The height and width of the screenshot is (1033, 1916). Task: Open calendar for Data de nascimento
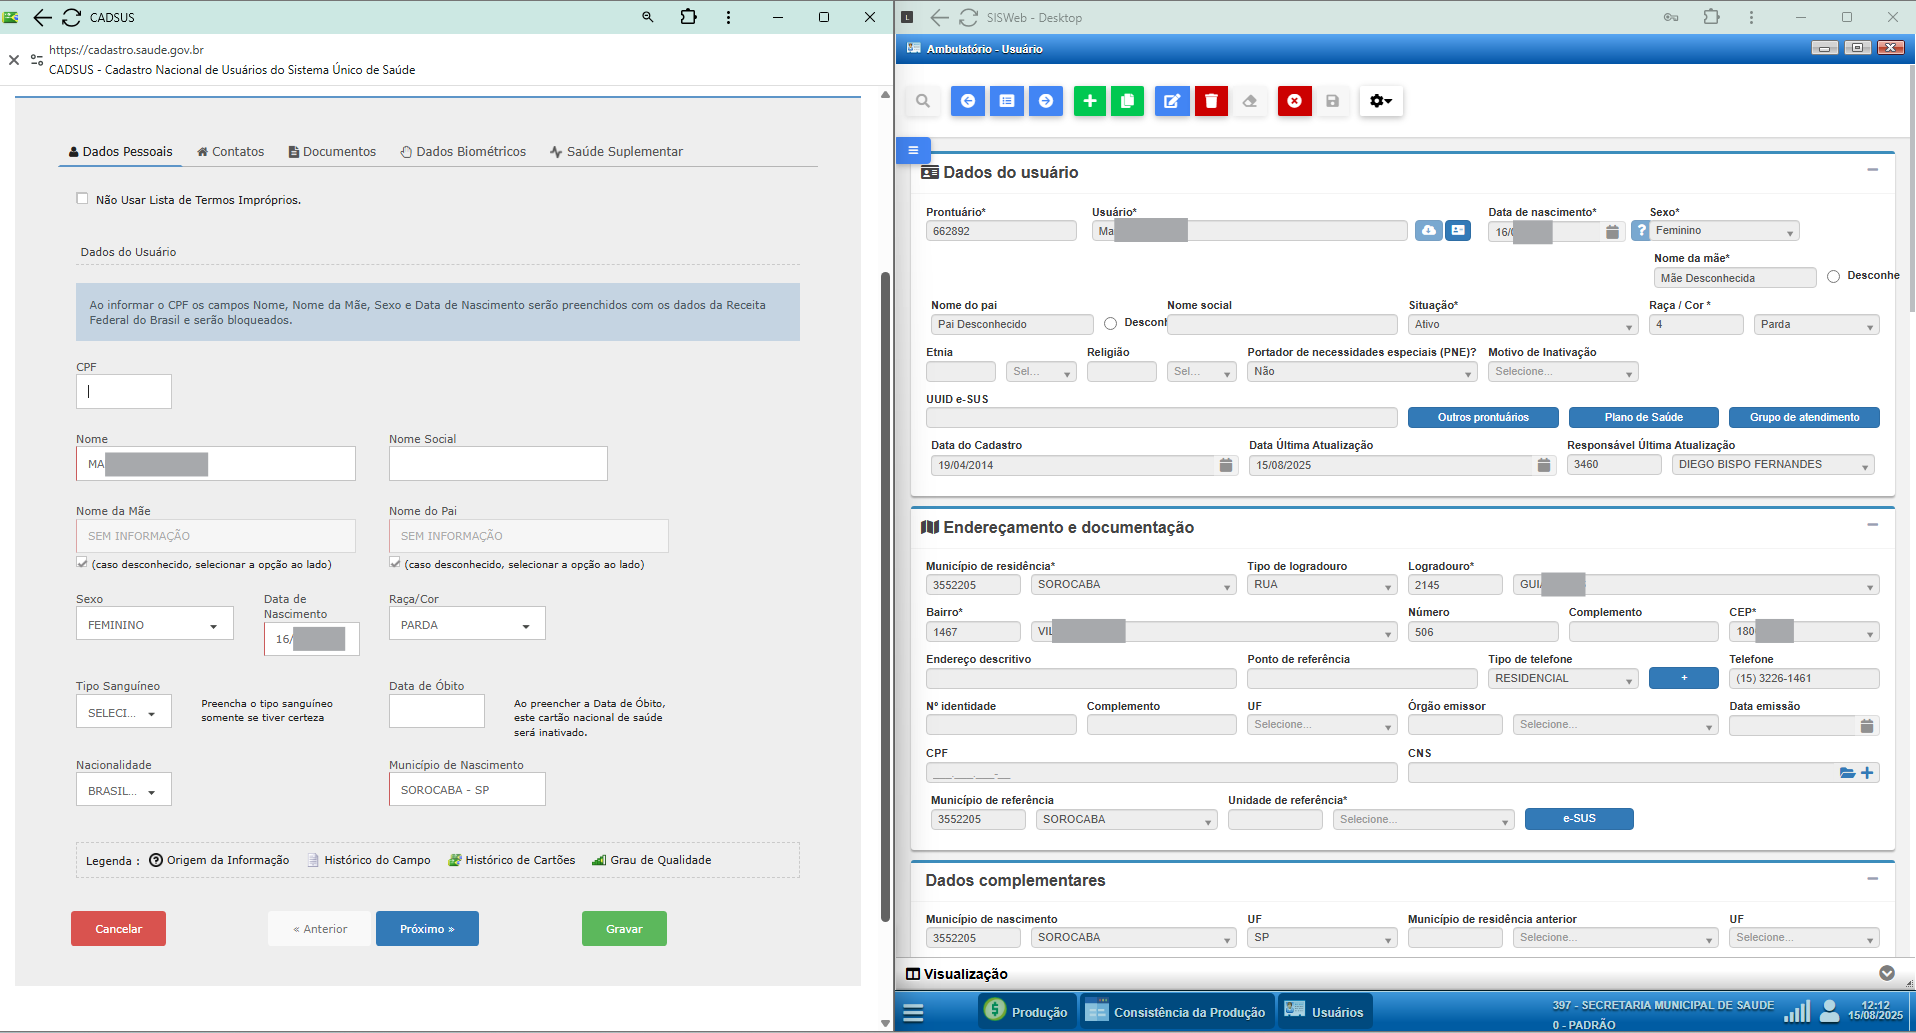[1612, 232]
